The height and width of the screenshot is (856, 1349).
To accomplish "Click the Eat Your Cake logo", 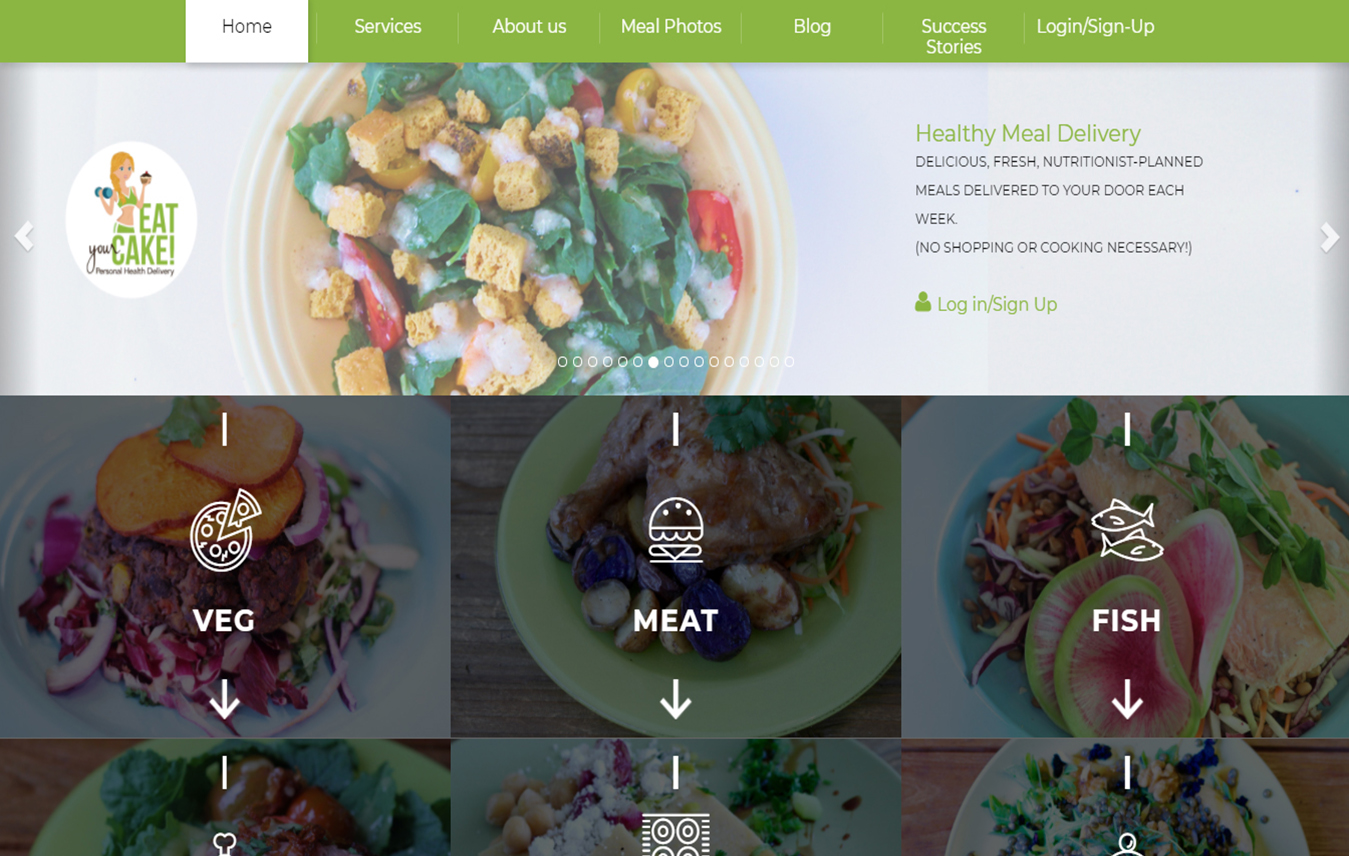I will click(131, 220).
